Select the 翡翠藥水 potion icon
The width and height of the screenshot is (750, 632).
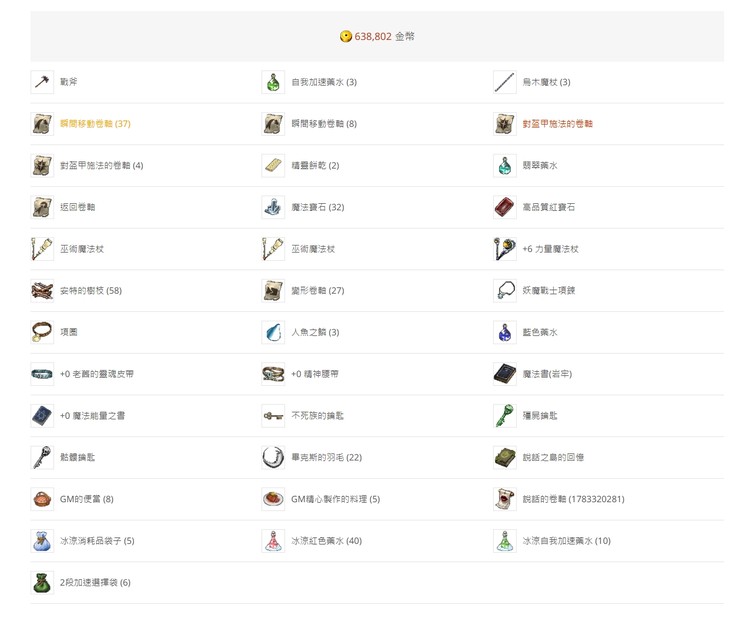click(x=505, y=165)
